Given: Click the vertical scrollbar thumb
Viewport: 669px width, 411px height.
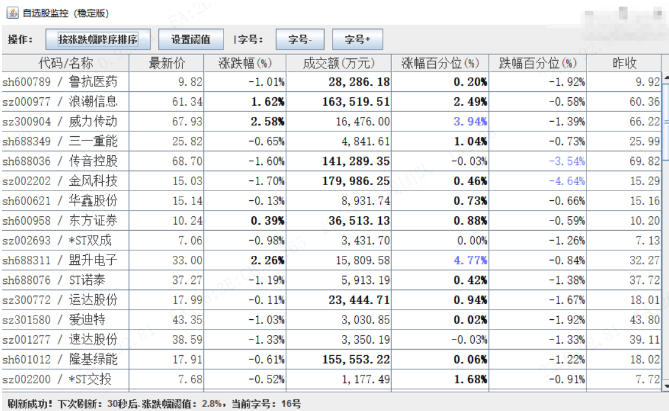Looking at the screenshot, I should pos(666,122).
